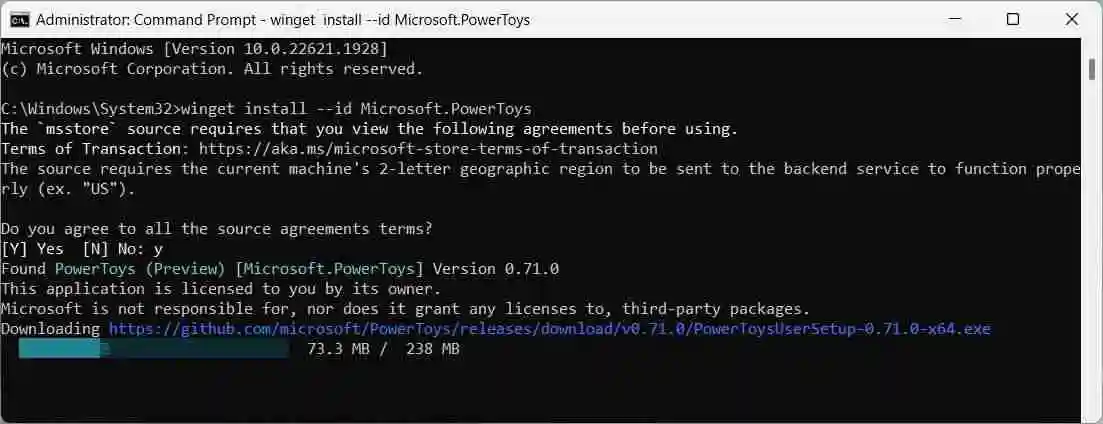Viewport: 1103px width, 424px height.
Task: Click the vertical scrollbar thumb
Action: pyautogui.click(x=1092, y=69)
